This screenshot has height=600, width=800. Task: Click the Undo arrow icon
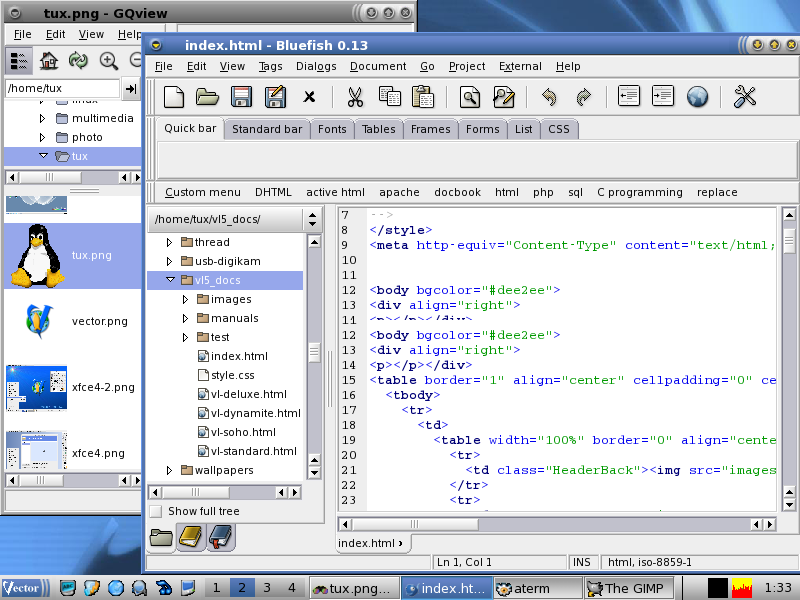[548, 97]
